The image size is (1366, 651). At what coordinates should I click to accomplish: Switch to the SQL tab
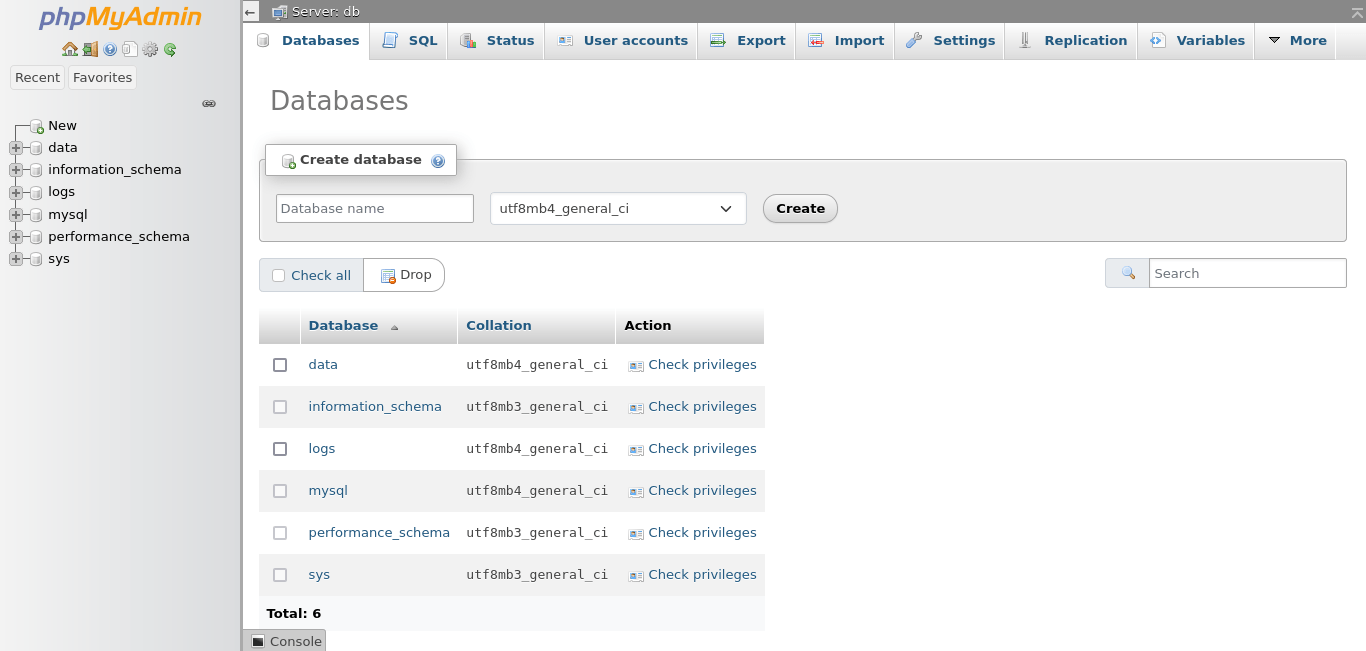coord(410,41)
